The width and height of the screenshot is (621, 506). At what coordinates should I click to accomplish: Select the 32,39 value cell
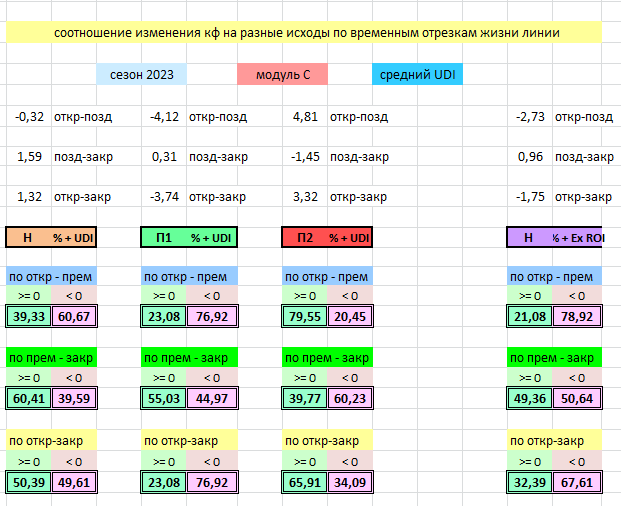[530, 482]
